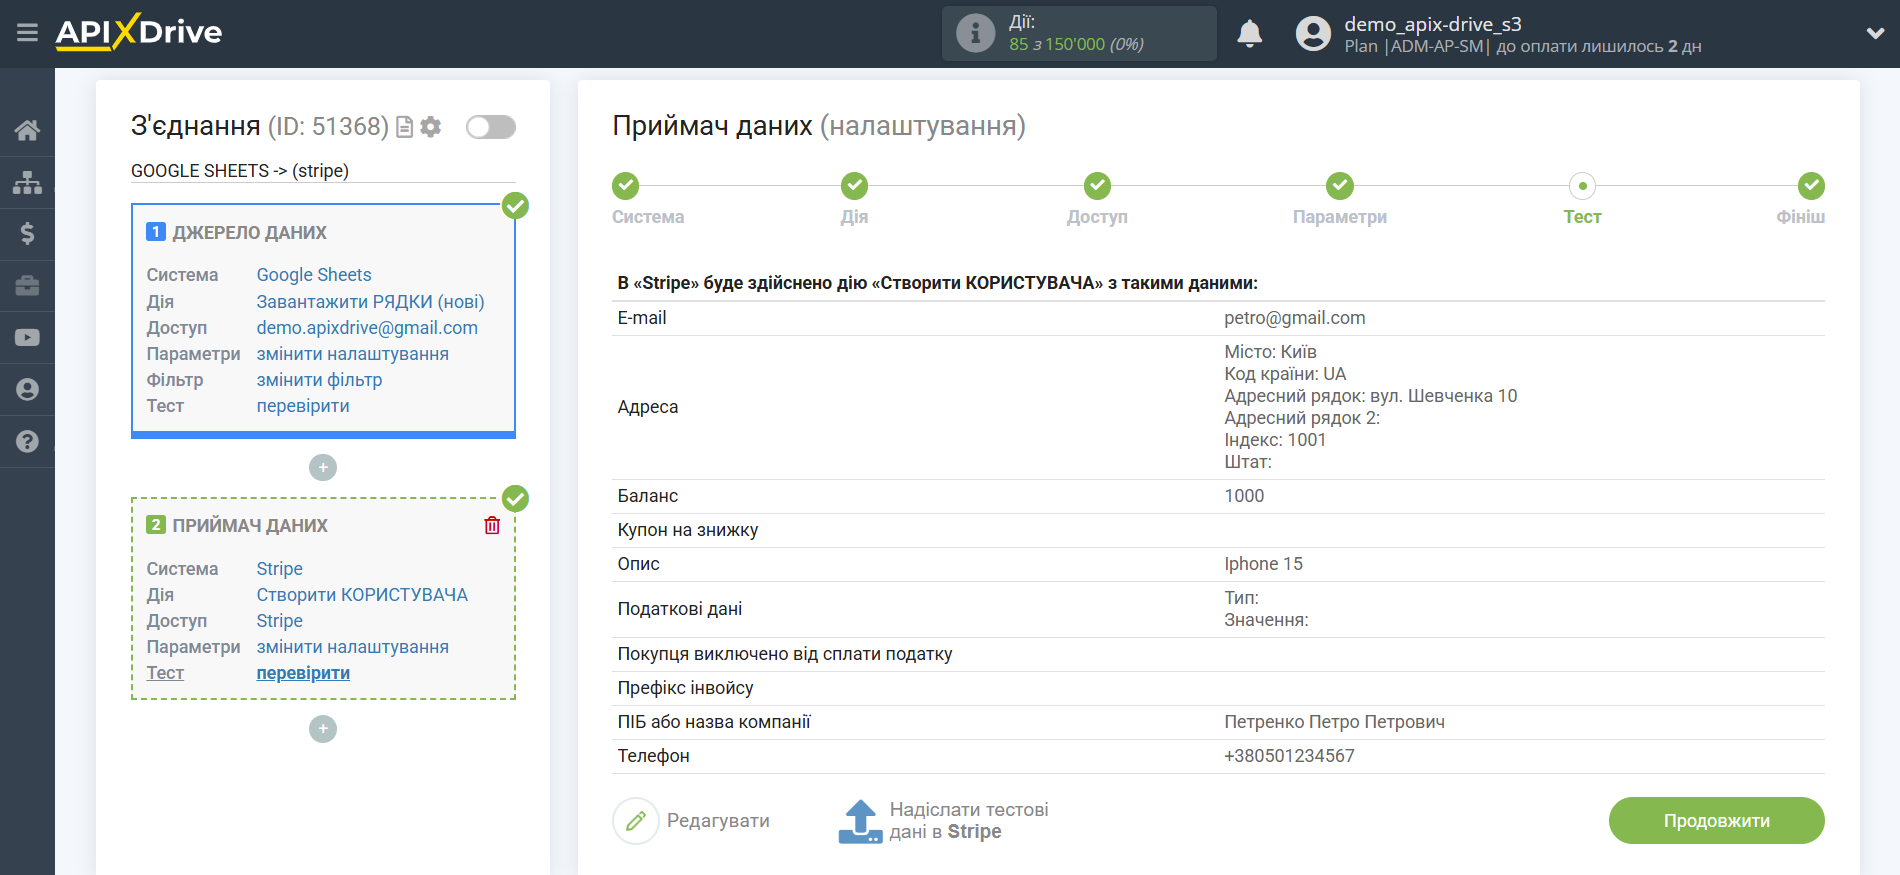This screenshot has width=1900, height=875.
Task: Open receiver Stripe system link
Action: pos(279,569)
